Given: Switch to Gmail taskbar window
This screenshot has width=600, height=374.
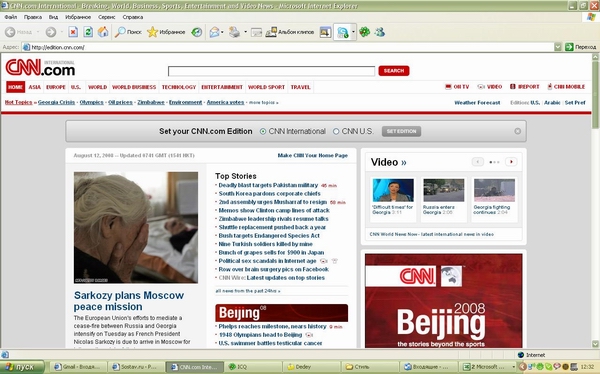Looking at the screenshot, I should tap(78, 367).
